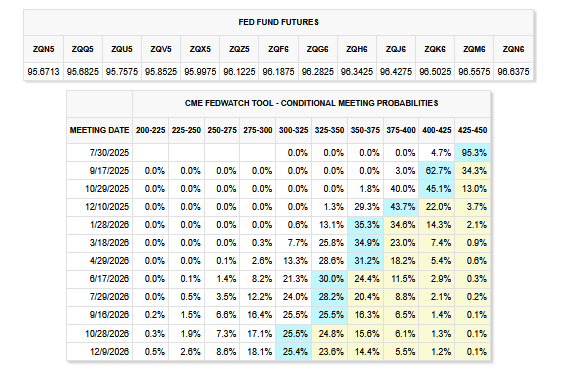The height and width of the screenshot is (385, 561).
Task: Click the FED FUND FUTURES table title
Action: (278, 22)
